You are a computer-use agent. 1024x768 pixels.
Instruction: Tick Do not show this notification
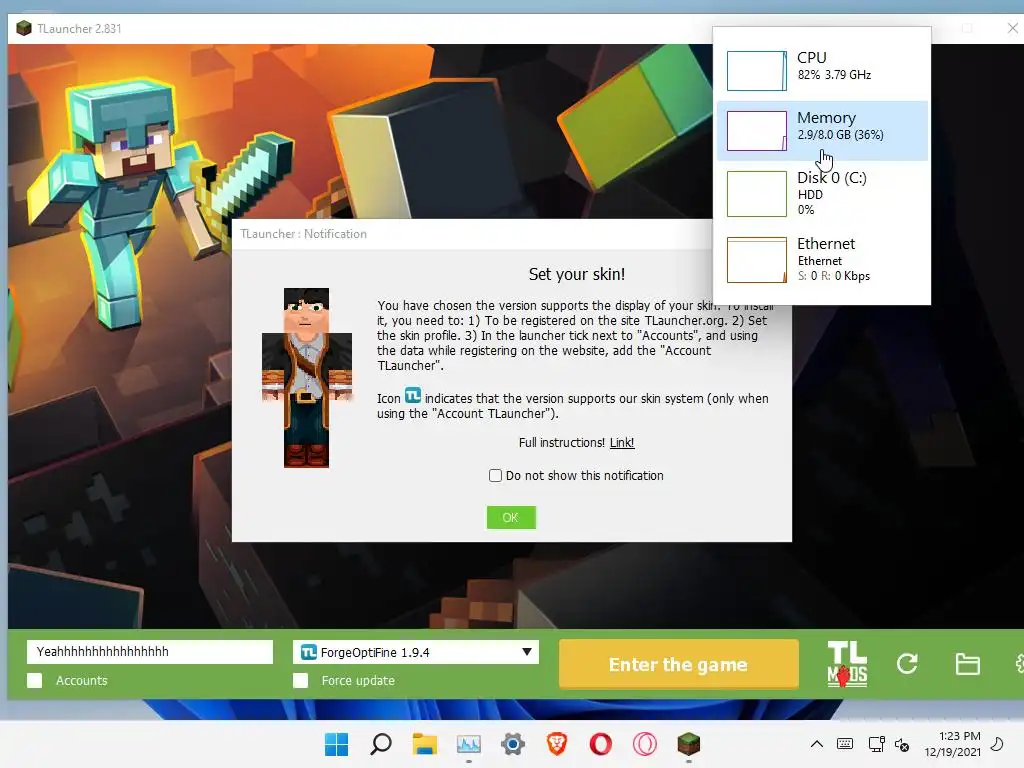click(x=496, y=475)
